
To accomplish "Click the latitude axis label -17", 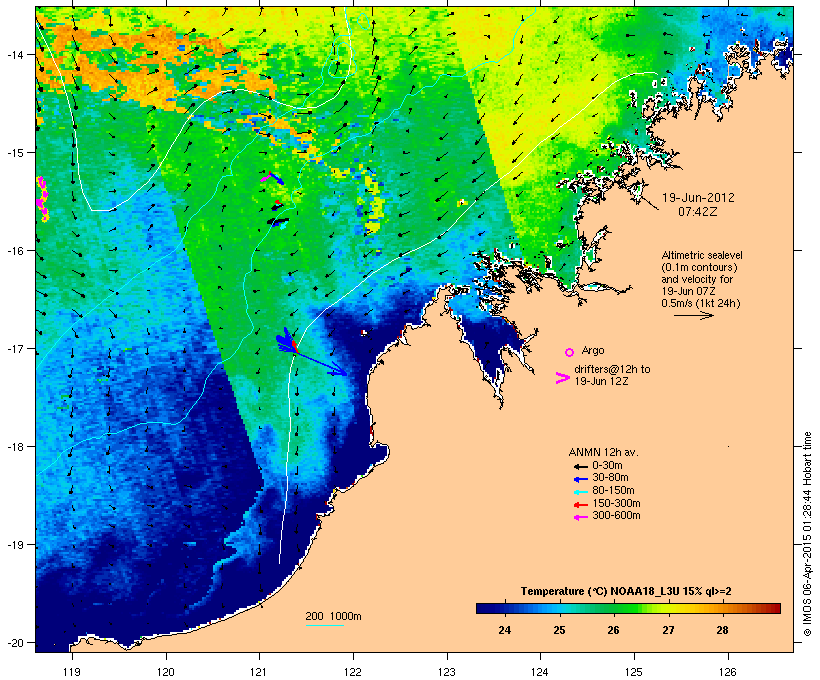I will (x=14, y=348).
